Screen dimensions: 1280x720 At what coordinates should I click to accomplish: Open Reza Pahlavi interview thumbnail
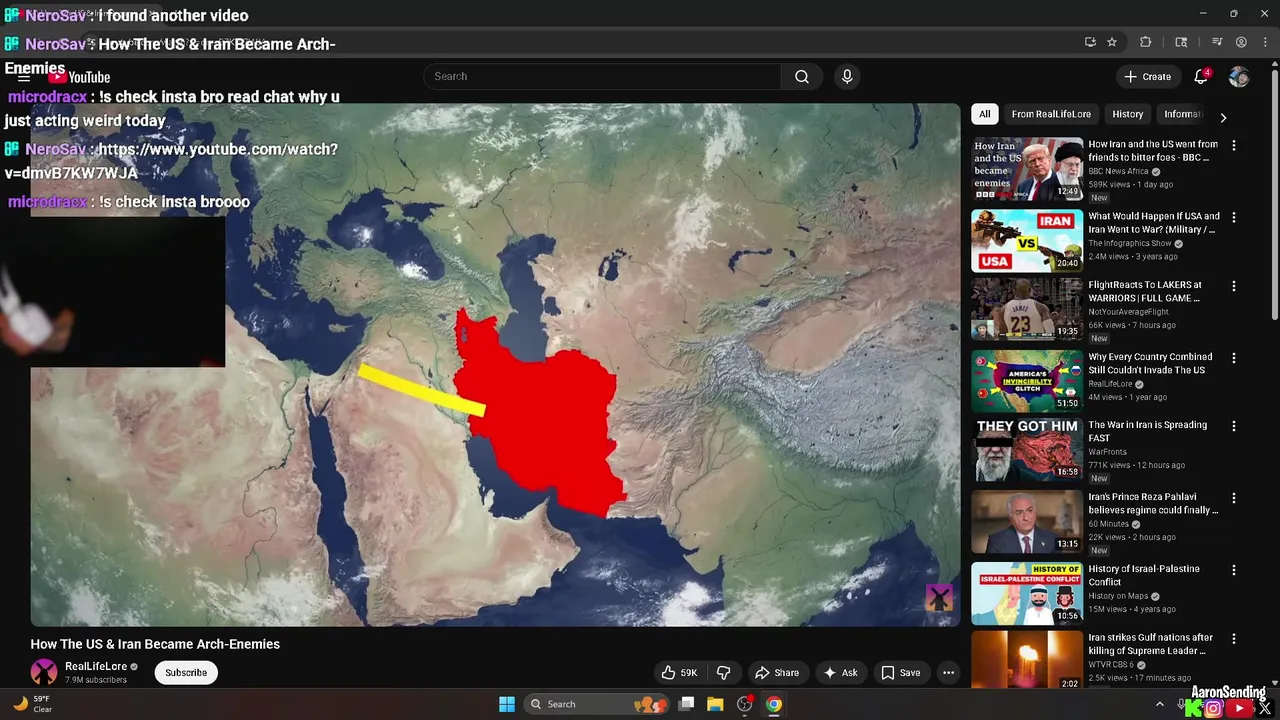coord(1027,522)
